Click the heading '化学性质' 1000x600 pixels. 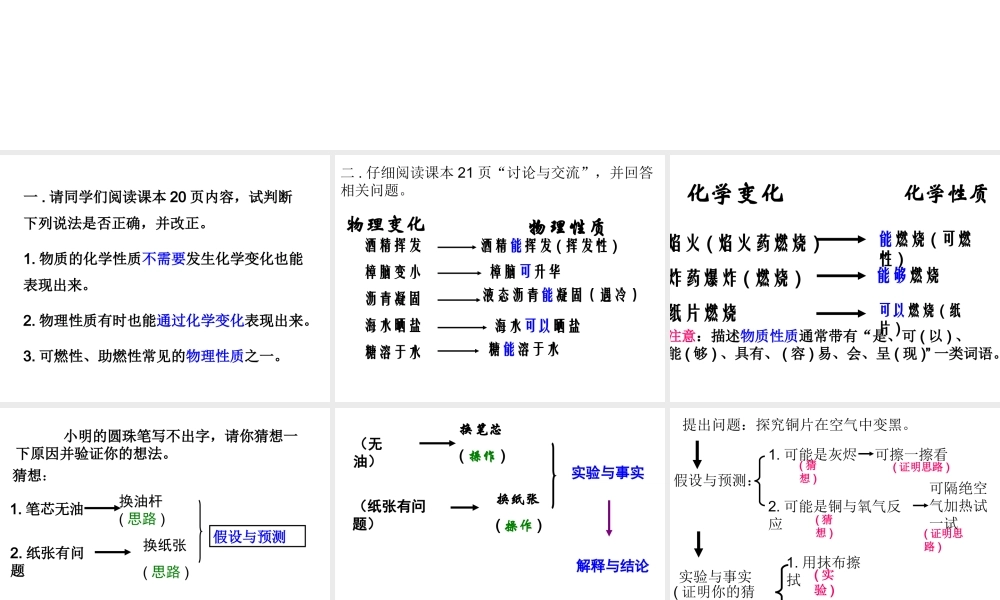click(946, 193)
